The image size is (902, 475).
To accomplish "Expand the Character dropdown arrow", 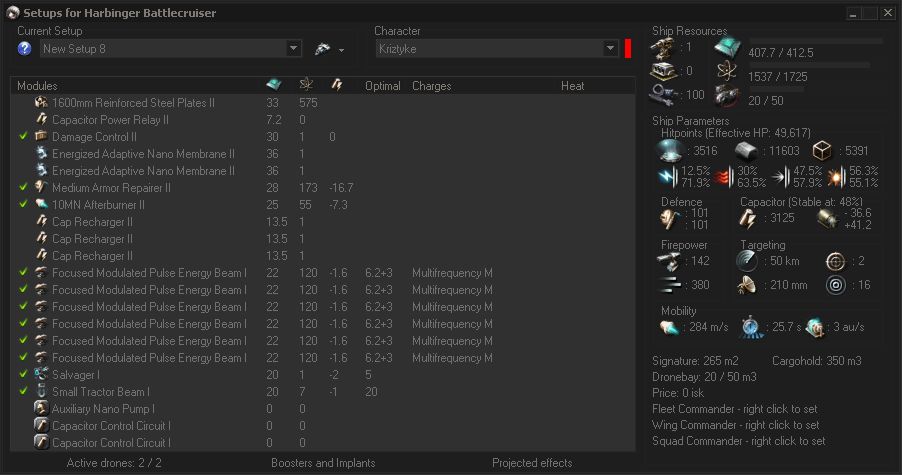I will click(610, 48).
